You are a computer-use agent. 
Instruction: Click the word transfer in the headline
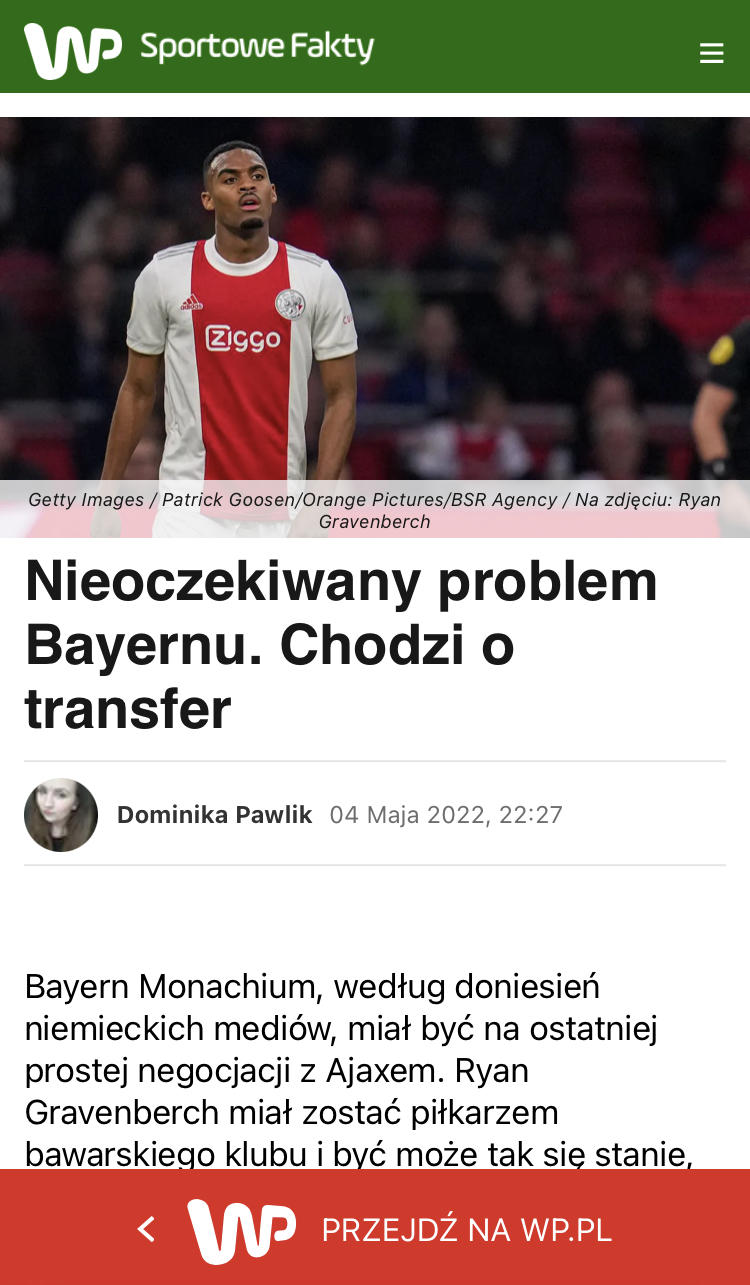coord(128,709)
